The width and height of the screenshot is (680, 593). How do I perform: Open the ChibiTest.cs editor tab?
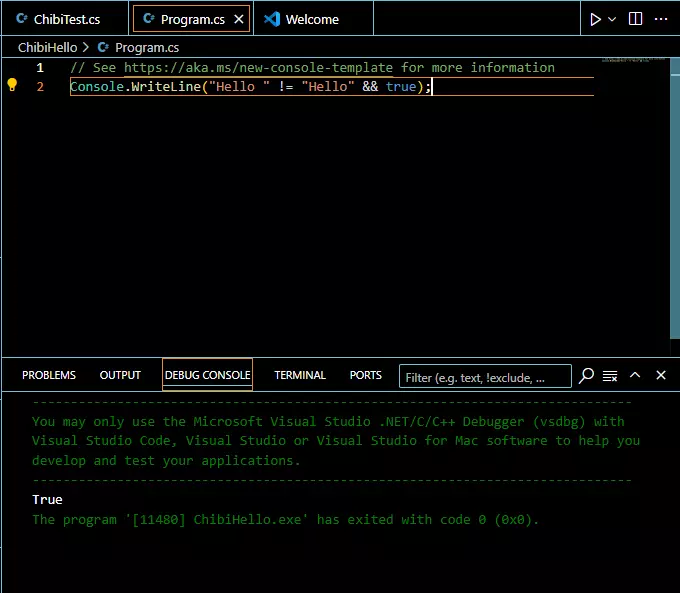coord(65,19)
